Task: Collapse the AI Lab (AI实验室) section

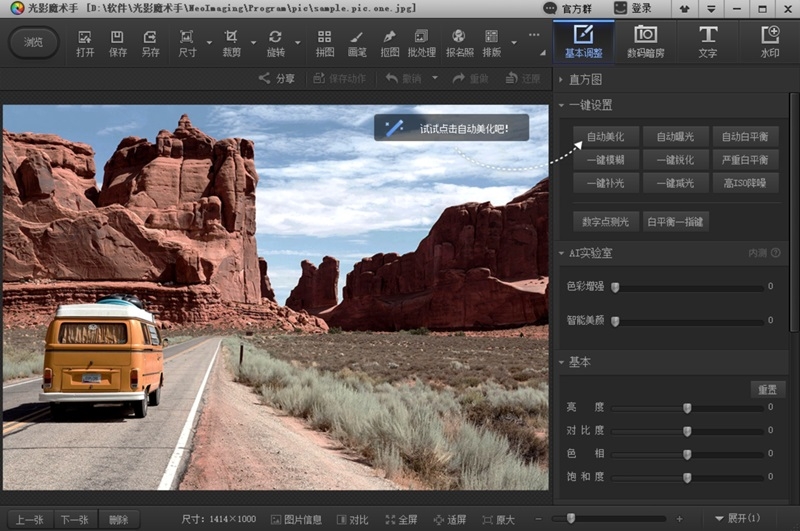Action: click(585, 253)
